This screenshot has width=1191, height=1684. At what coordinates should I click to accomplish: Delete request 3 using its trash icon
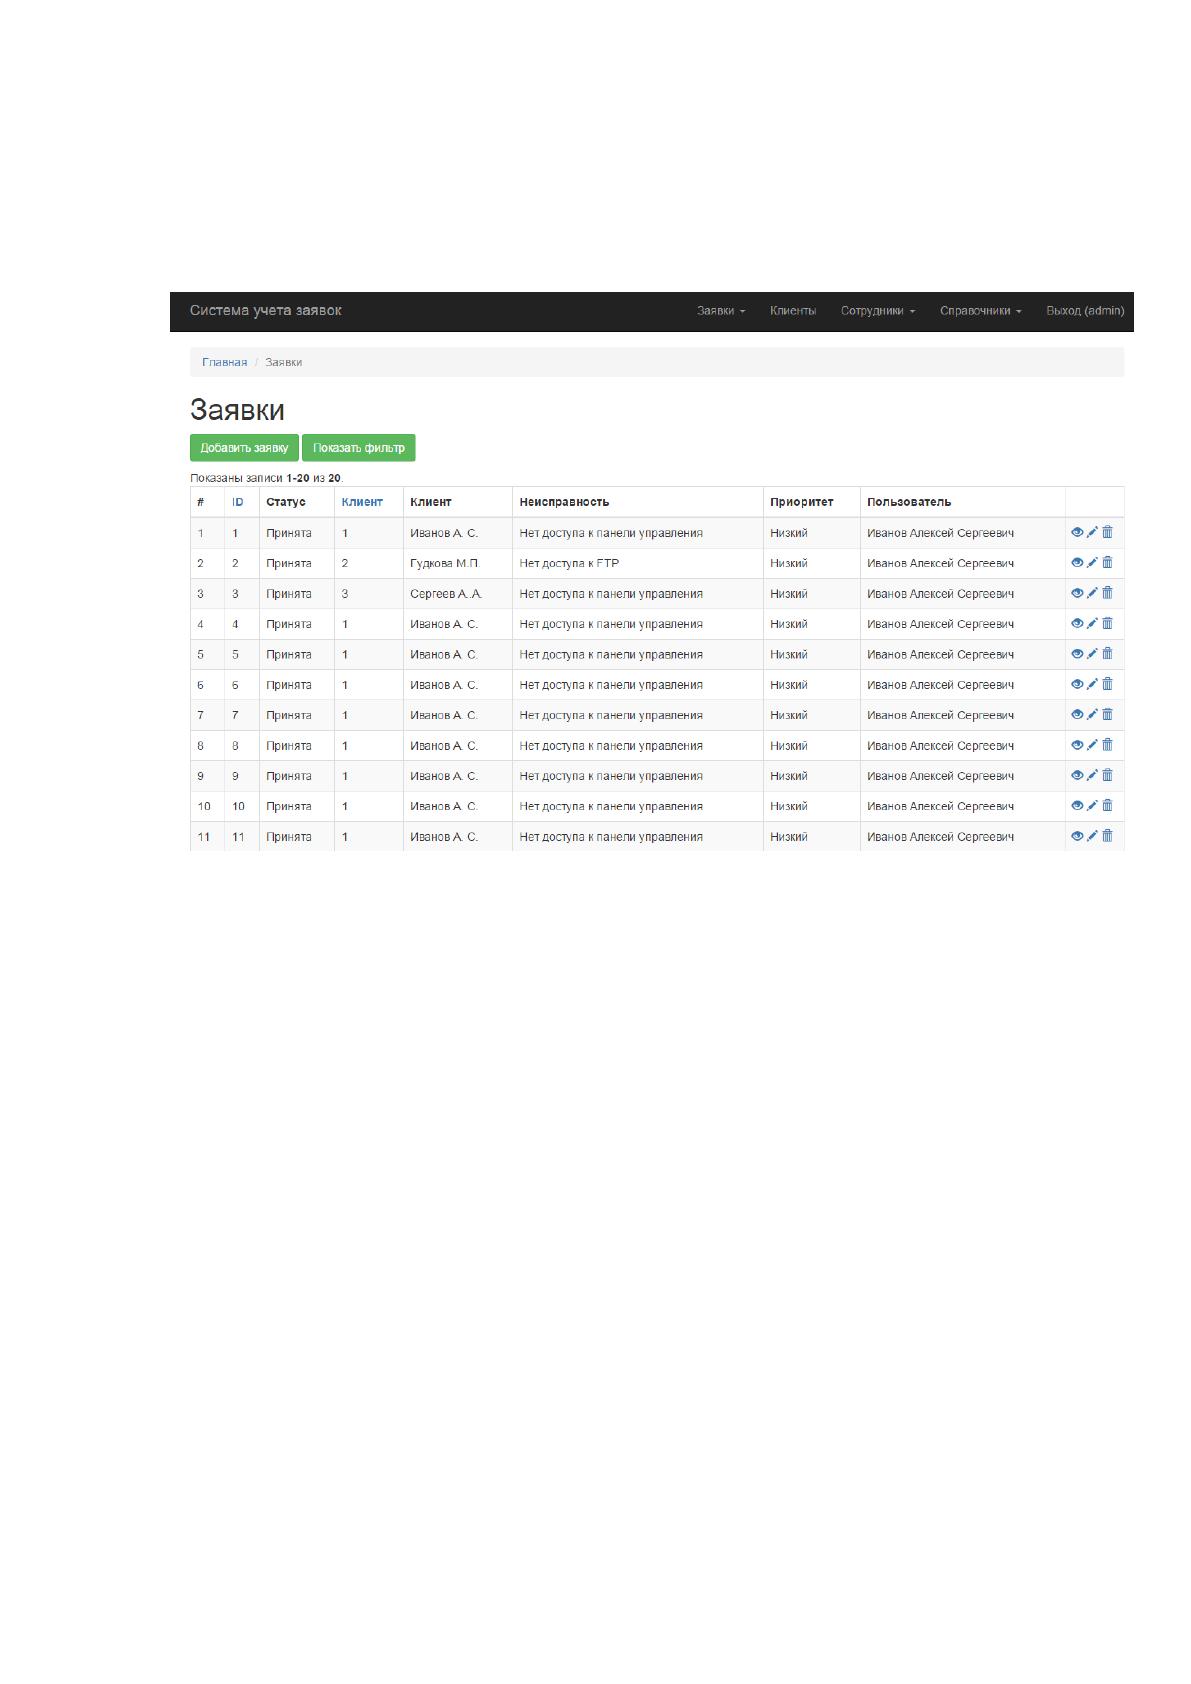pos(1107,593)
